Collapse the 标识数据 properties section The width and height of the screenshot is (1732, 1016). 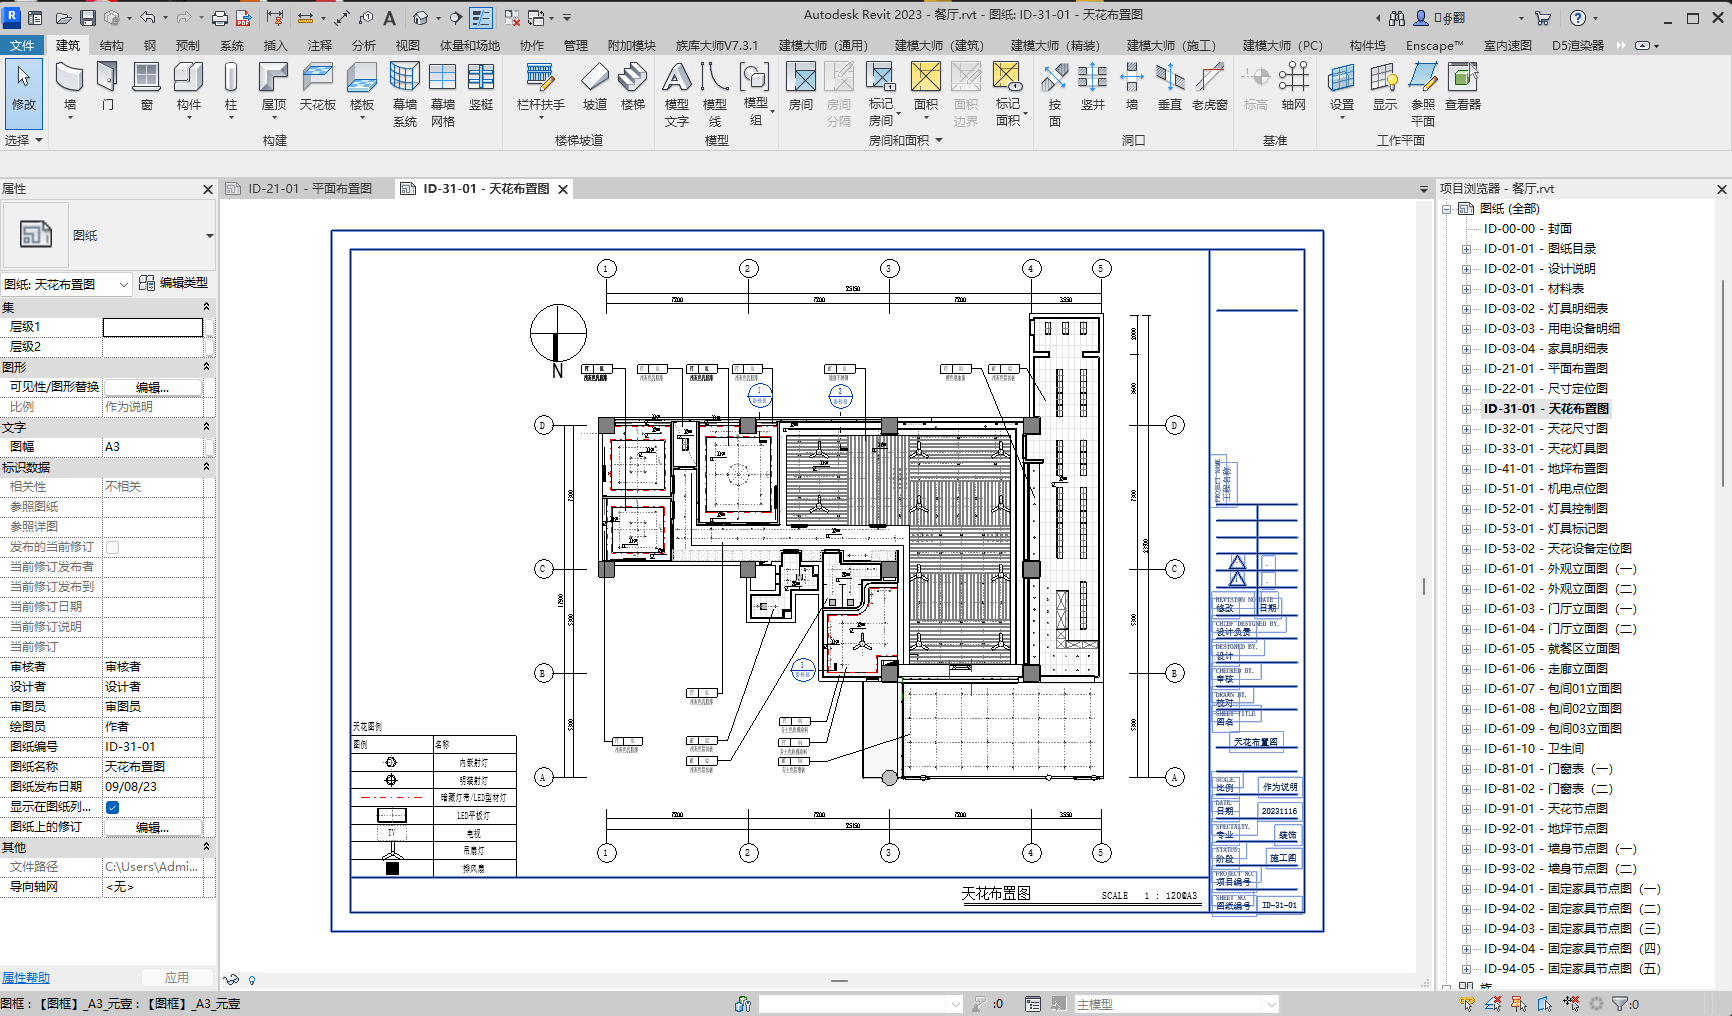[x=206, y=467]
